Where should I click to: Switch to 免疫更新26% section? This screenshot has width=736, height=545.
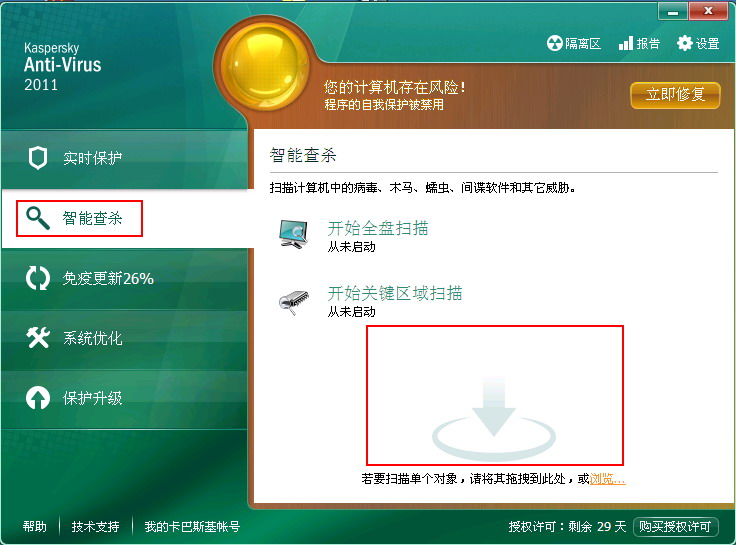click(124, 279)
